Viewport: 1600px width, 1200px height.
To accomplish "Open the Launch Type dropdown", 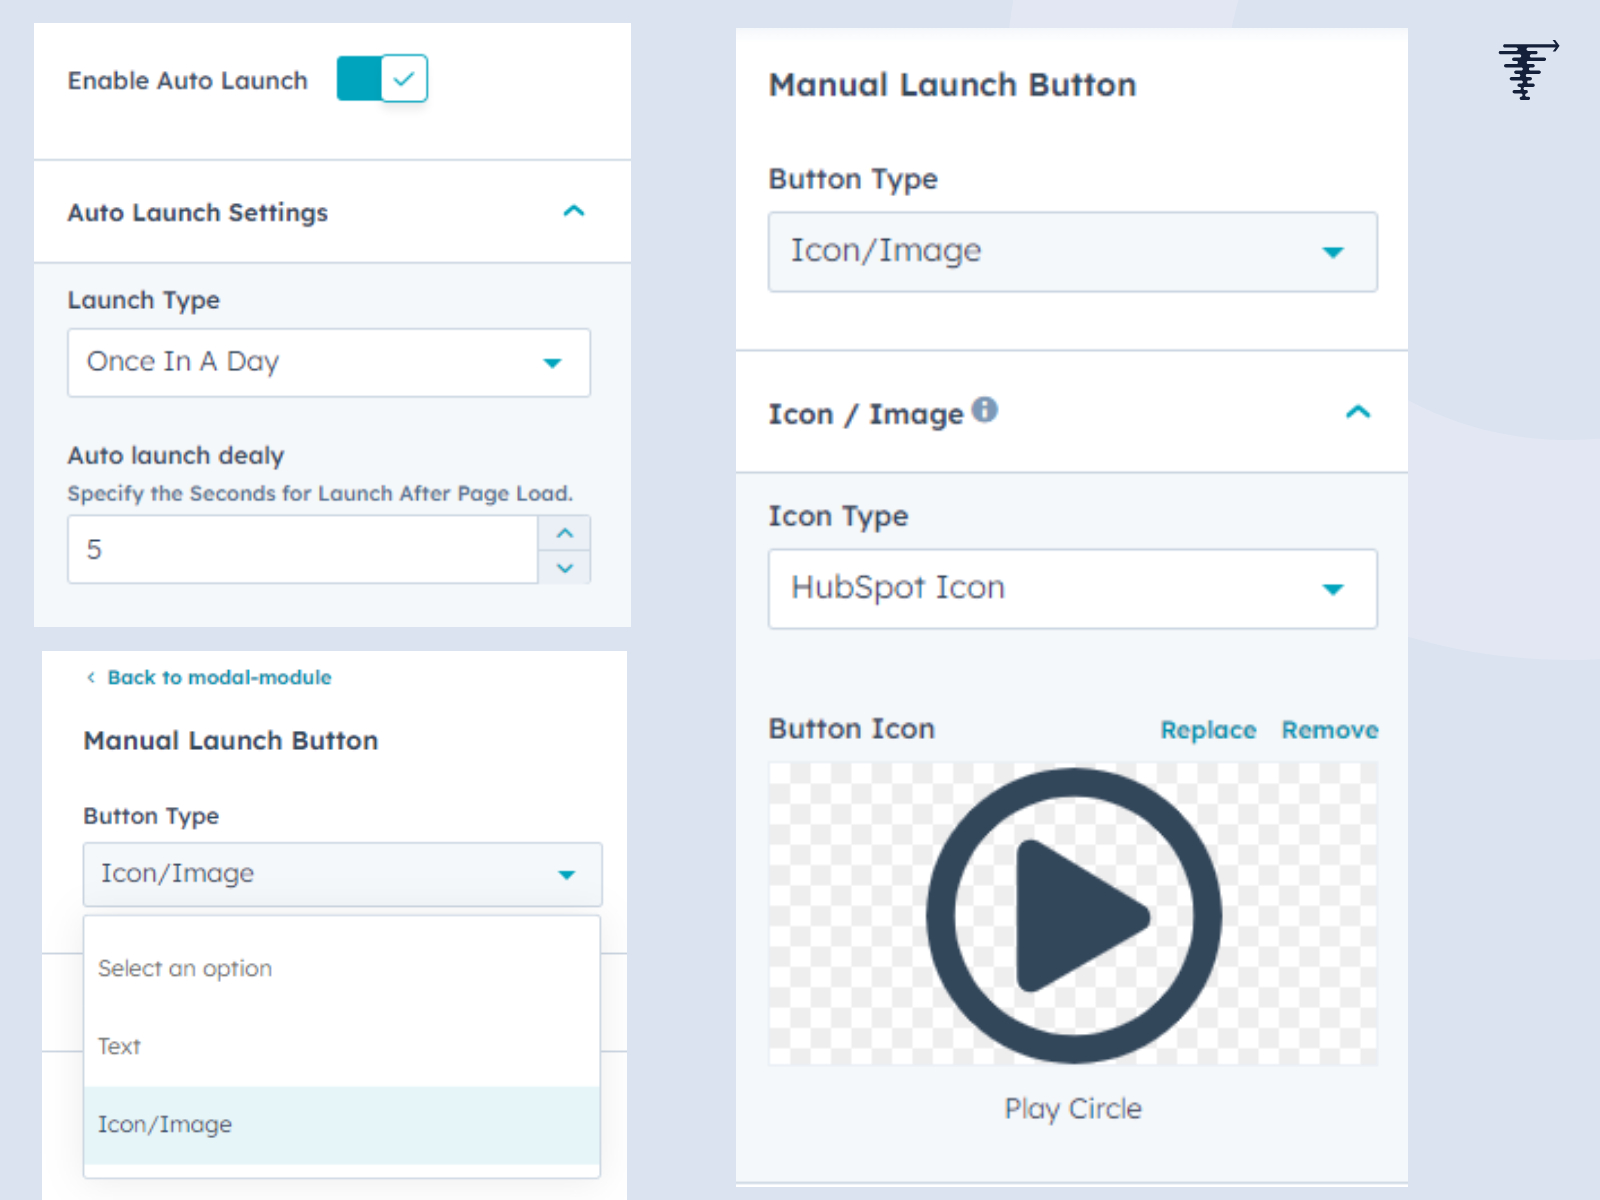I will coord(328,362).
